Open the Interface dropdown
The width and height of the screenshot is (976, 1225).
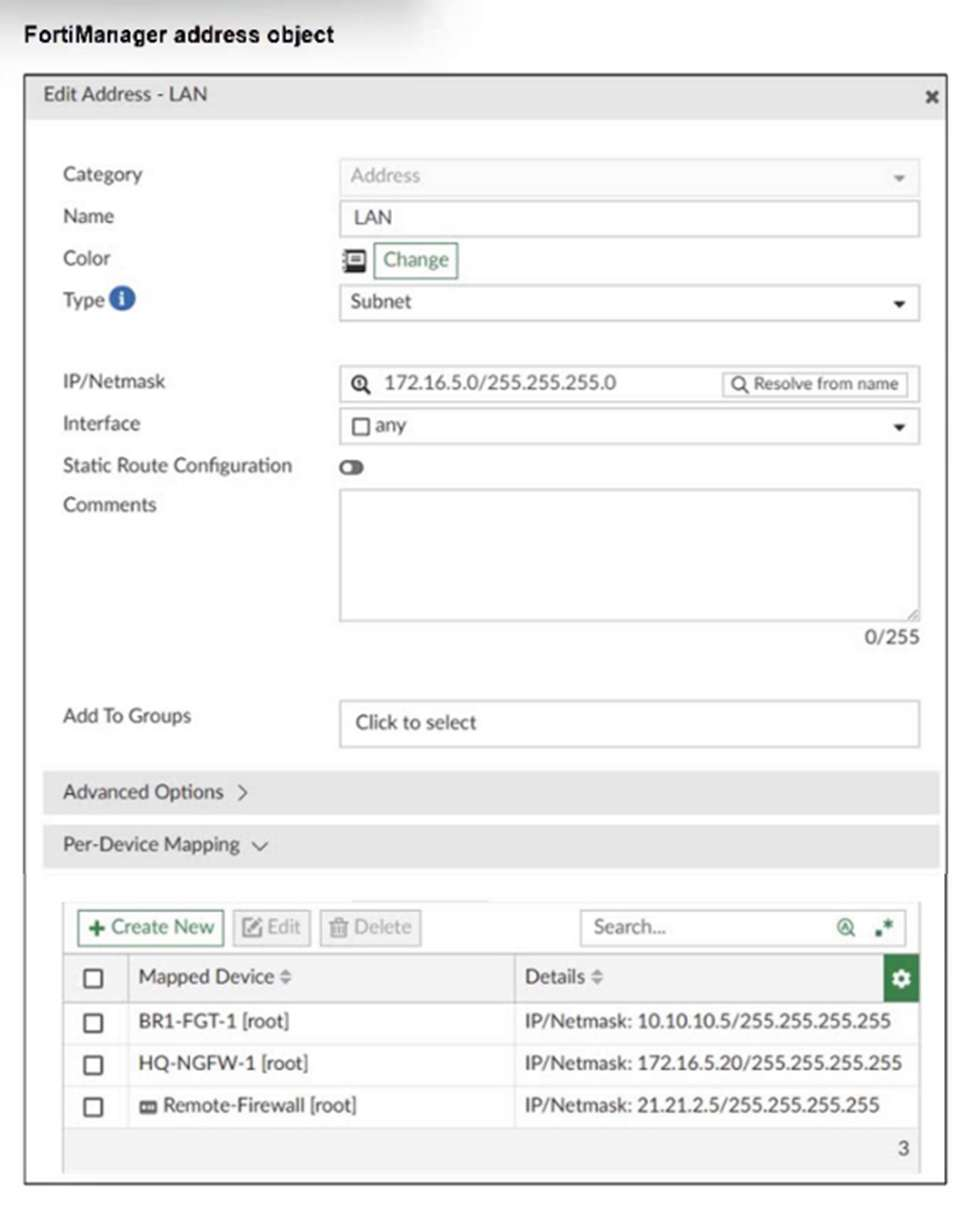coord(628,426)
